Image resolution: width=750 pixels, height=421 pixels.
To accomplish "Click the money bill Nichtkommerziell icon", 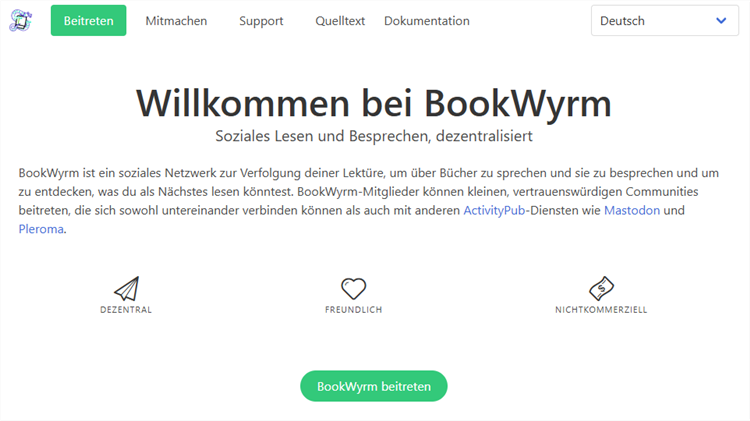I will [601, 288].
